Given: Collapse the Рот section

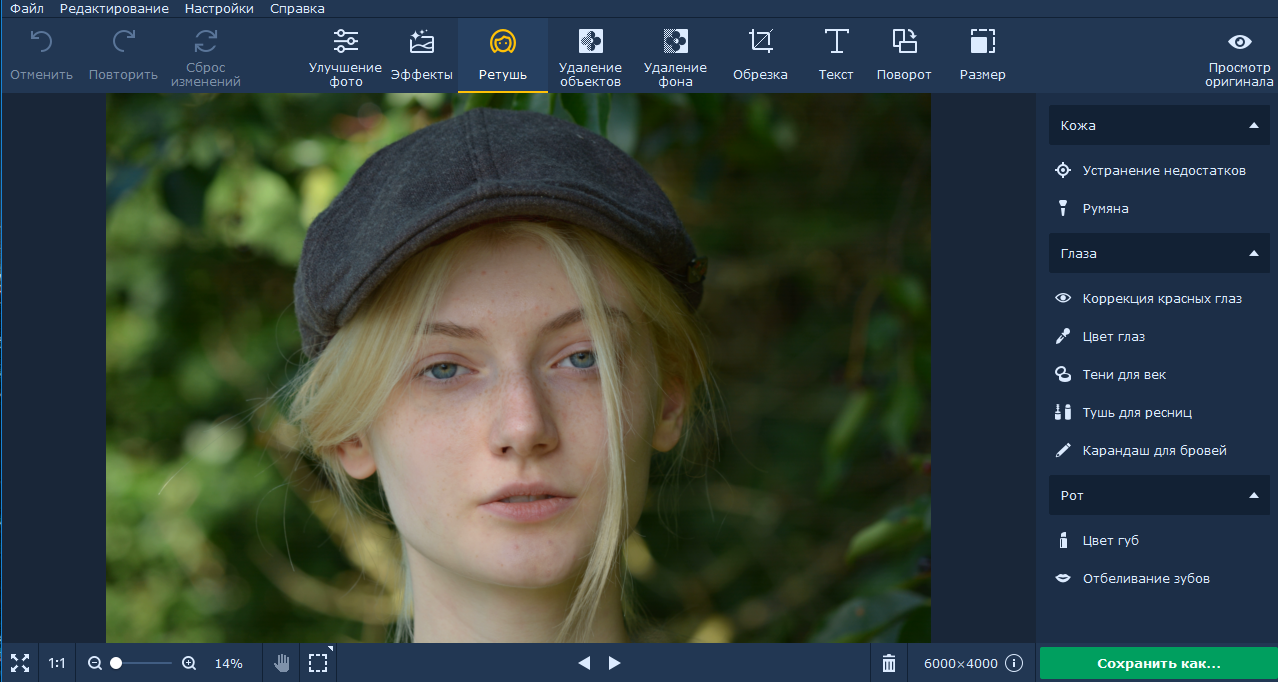Looking at the screenshot, I should pos(1253,496).
